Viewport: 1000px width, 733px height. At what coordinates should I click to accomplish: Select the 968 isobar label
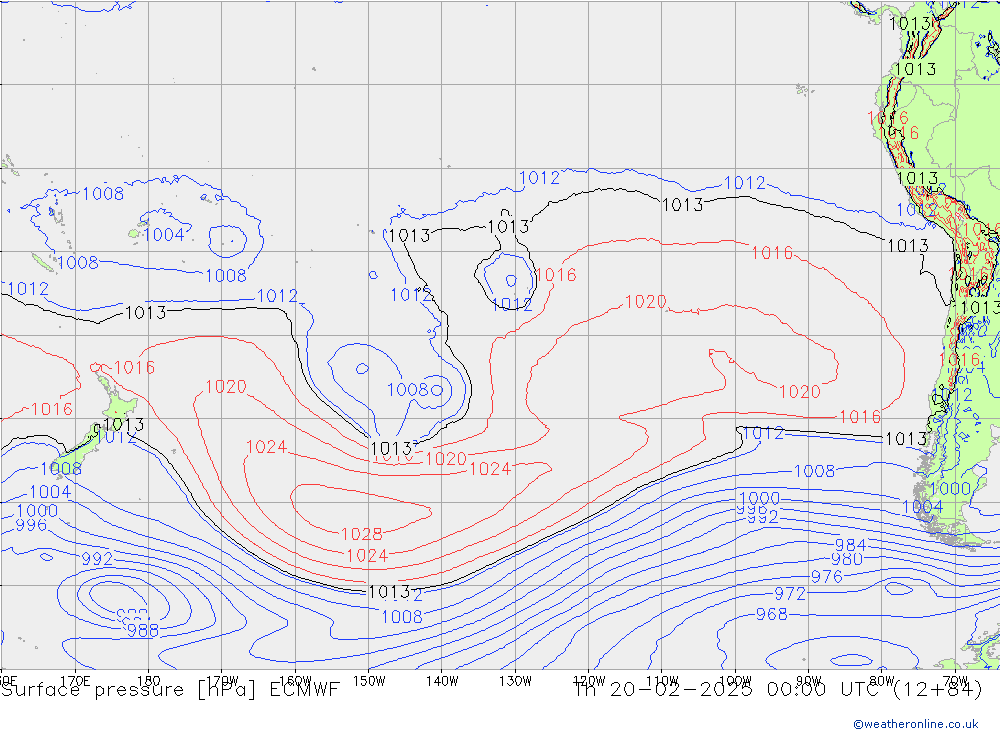[772, 614]
